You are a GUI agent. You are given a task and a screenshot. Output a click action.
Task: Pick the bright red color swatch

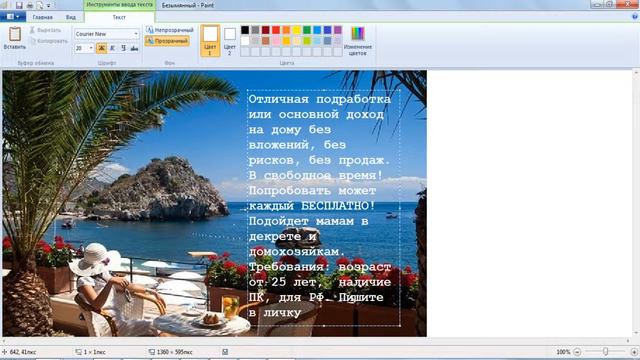pos(276,30)
